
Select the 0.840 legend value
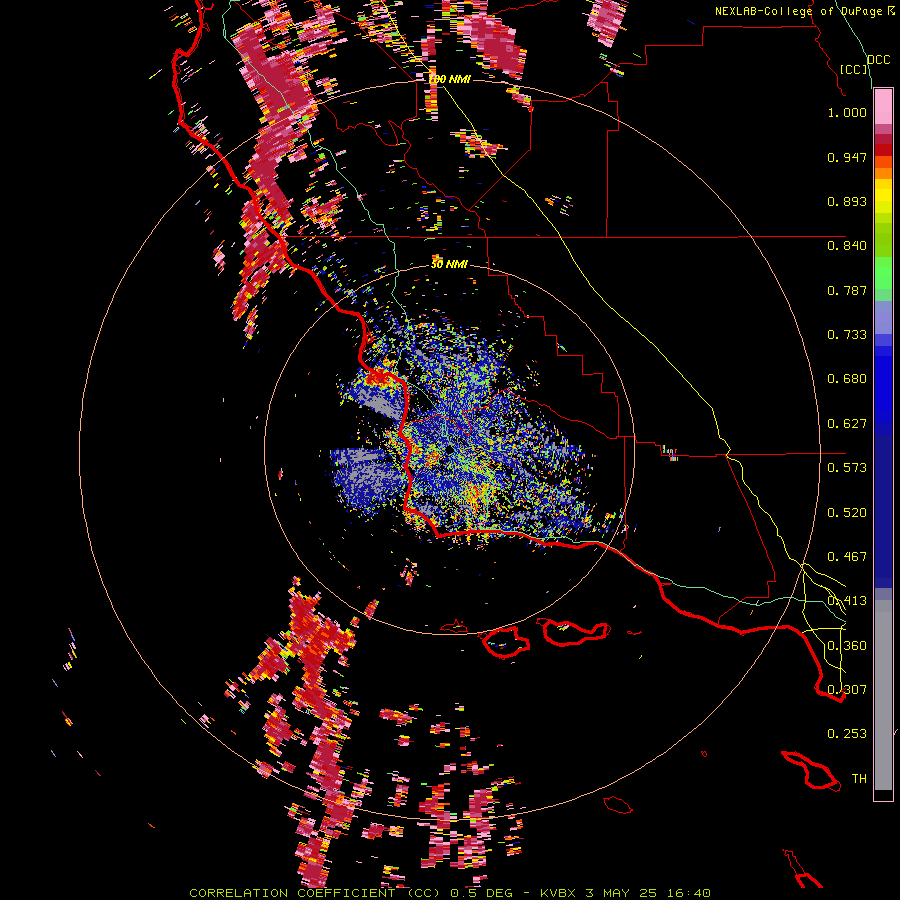847,246
